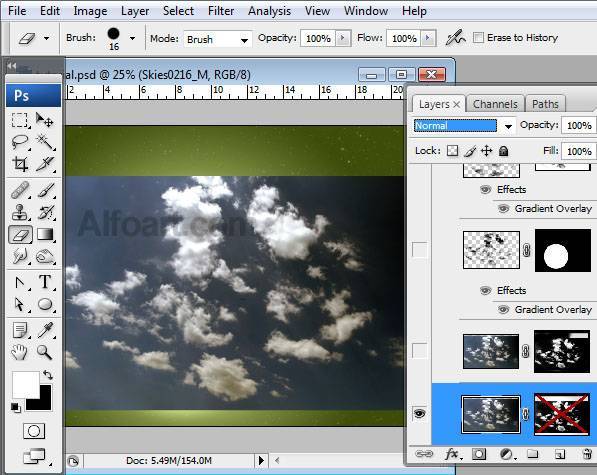597x475 pixels.
Task: Switch to the Paths tab
Action: (x=545, y=104)
